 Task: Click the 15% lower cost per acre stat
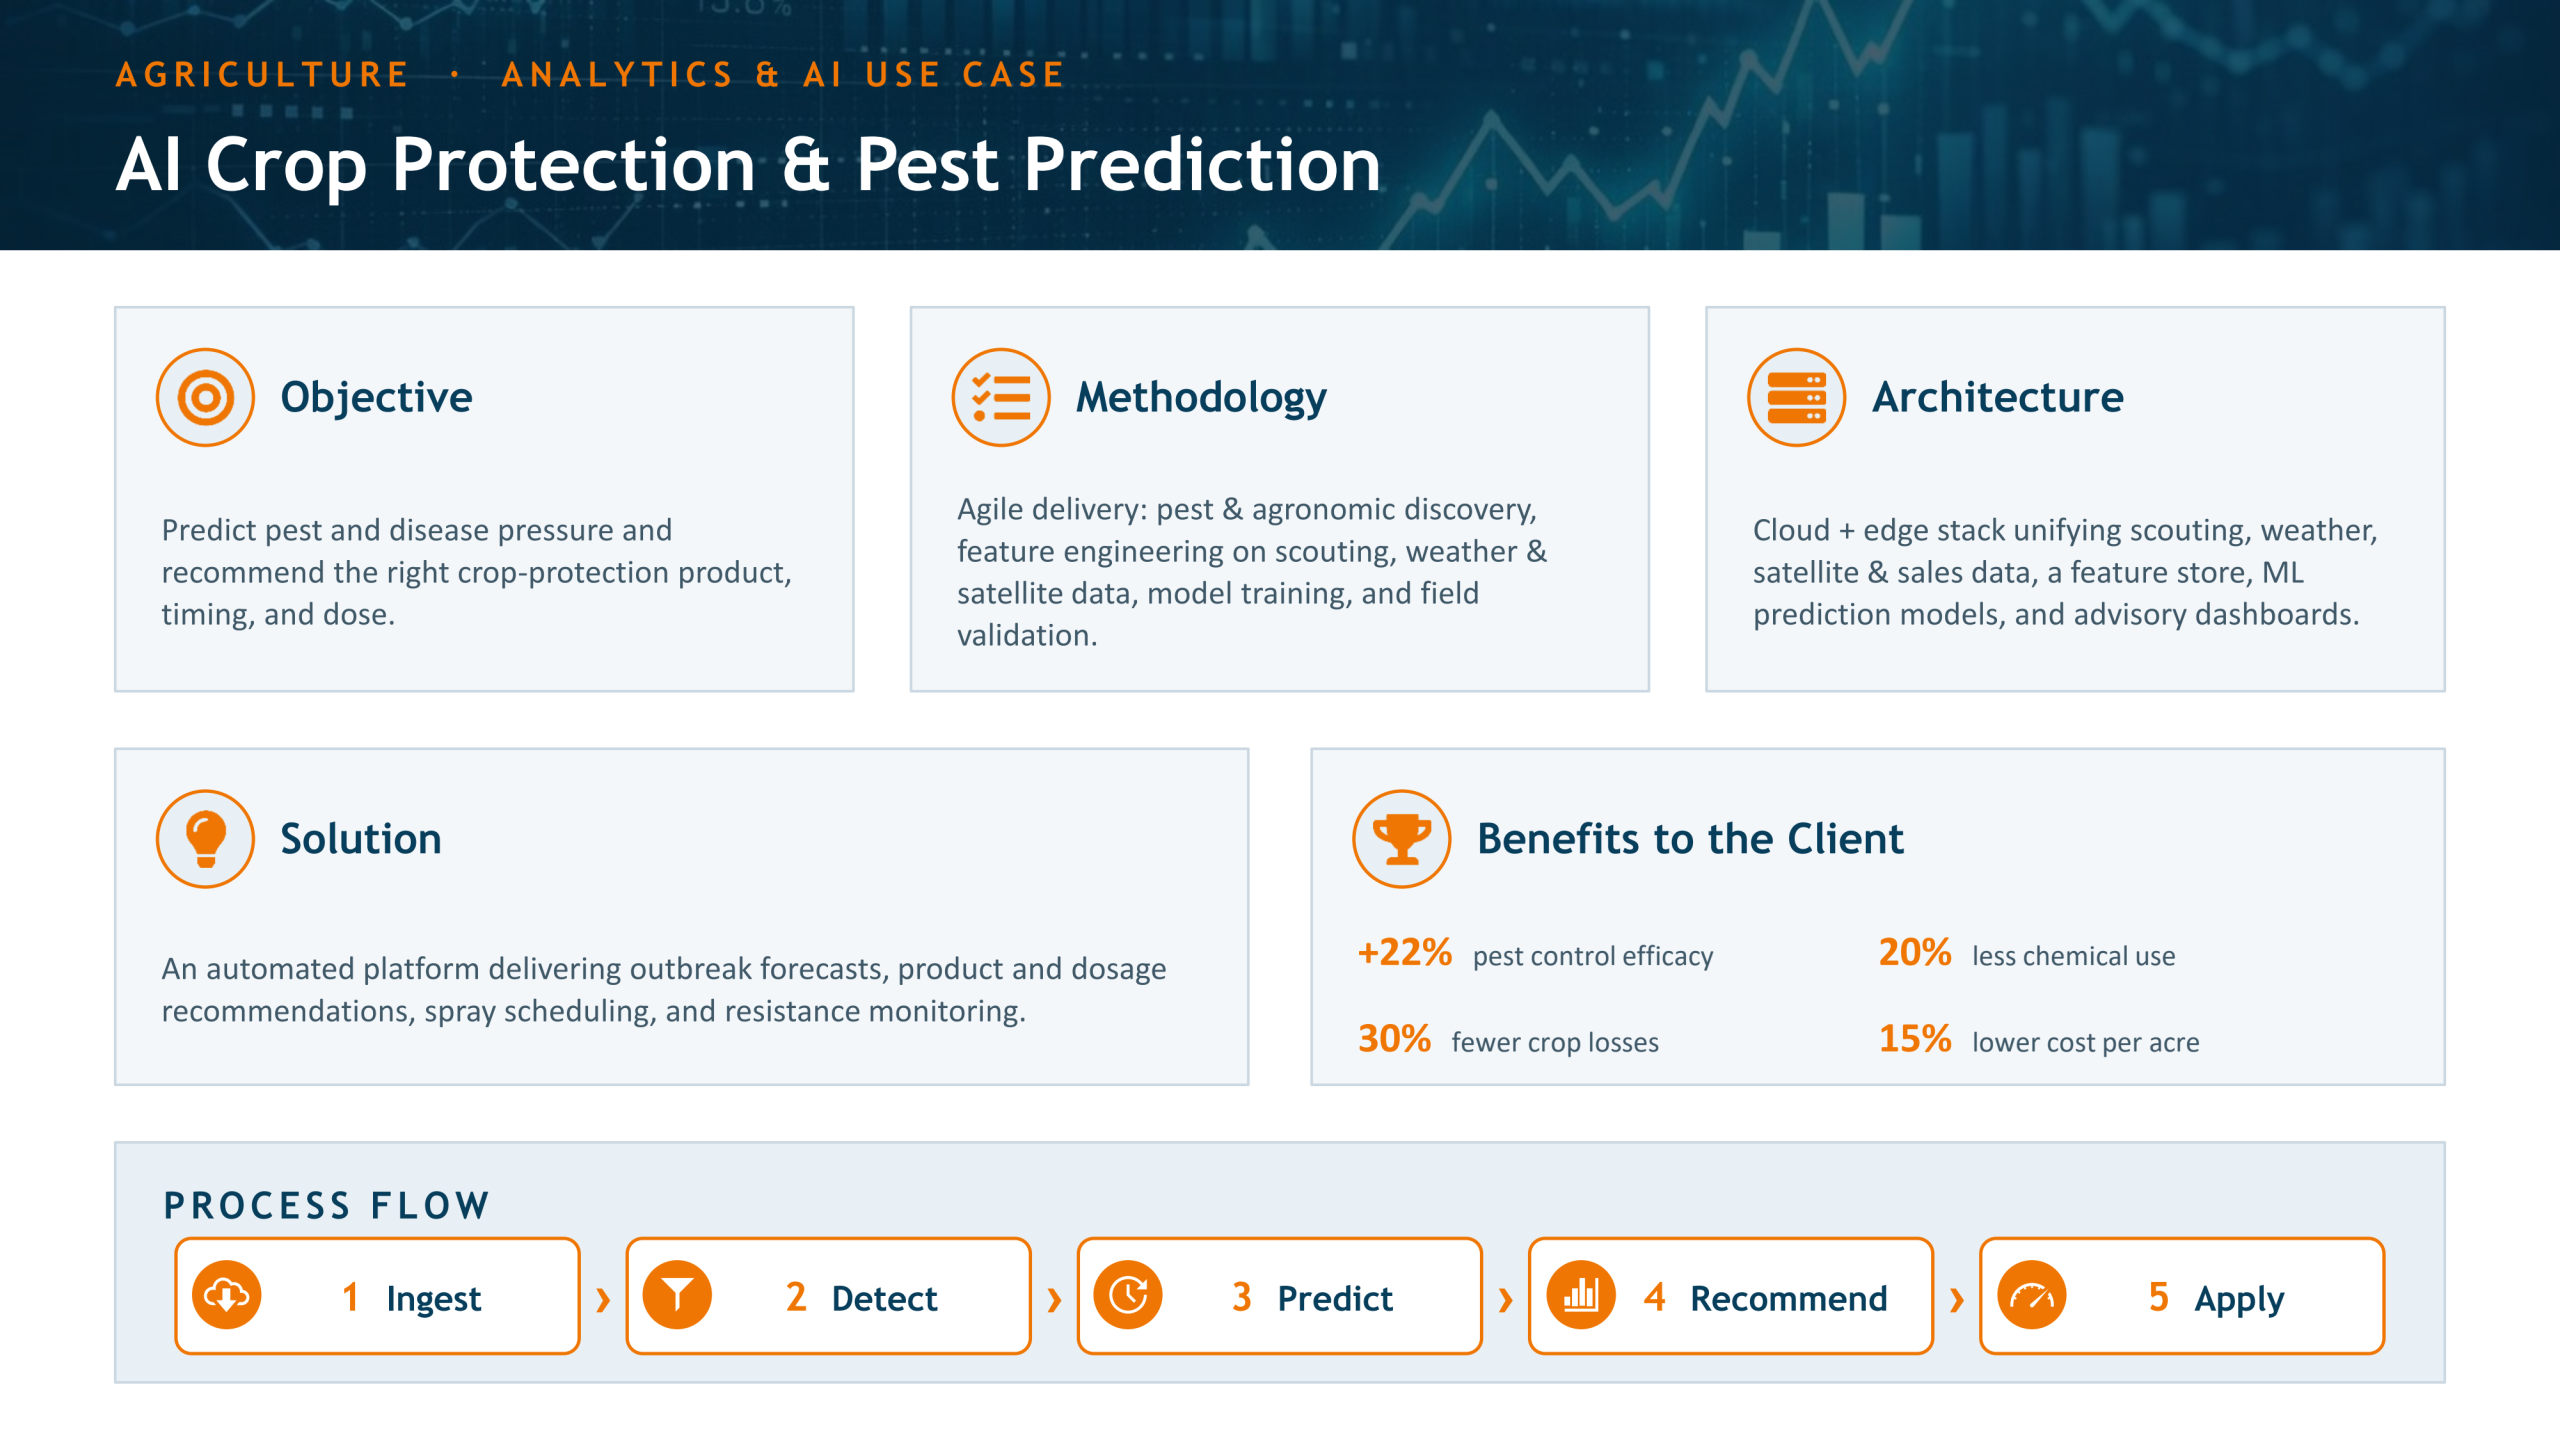(2039, 1040)
